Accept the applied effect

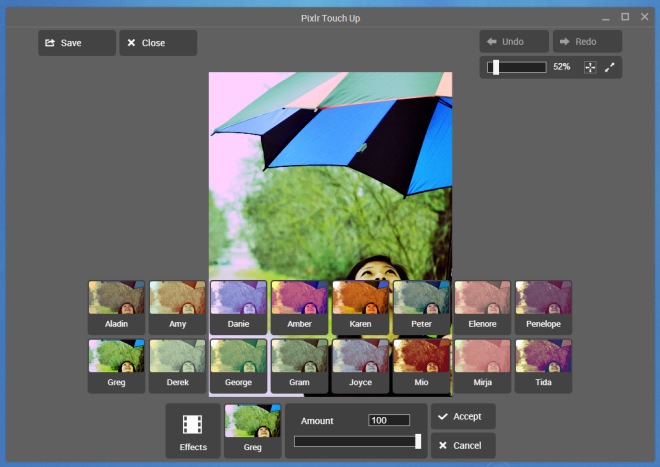(x=463, y=416)
